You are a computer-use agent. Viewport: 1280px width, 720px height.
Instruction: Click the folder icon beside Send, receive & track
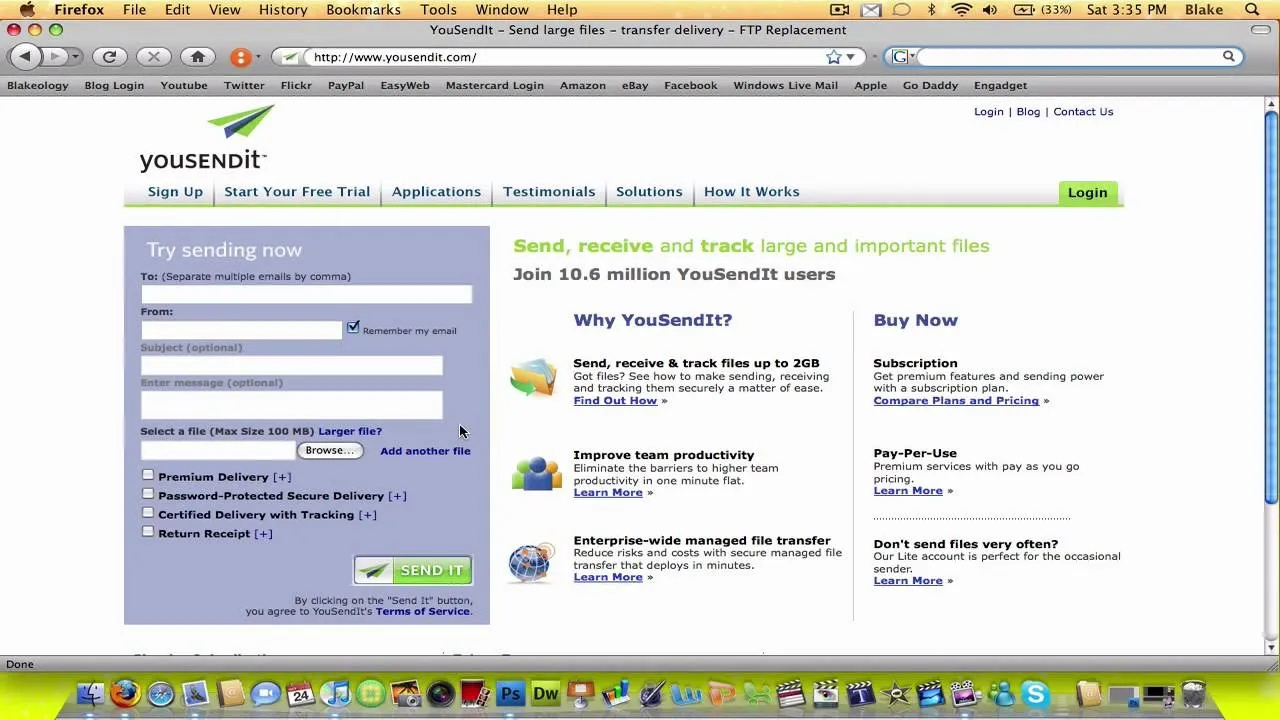[533, 379]
